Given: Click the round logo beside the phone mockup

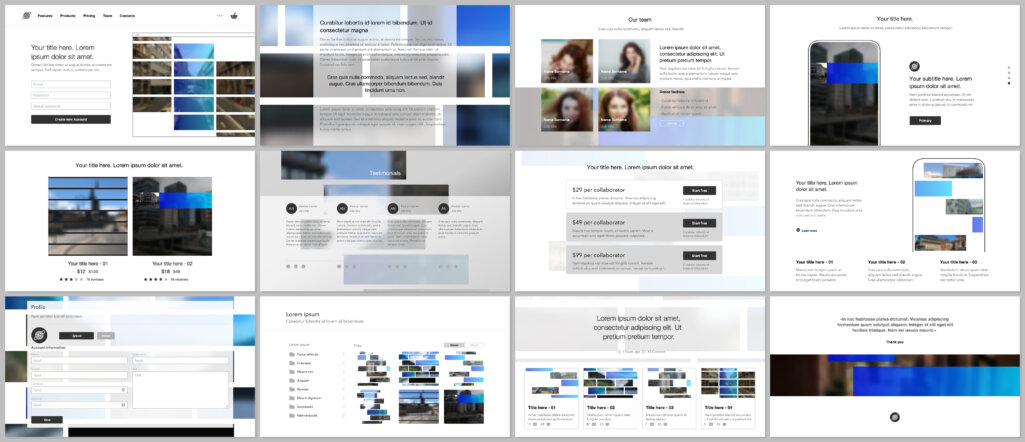Looking at the screenshot, I should [x=913, y=66].
